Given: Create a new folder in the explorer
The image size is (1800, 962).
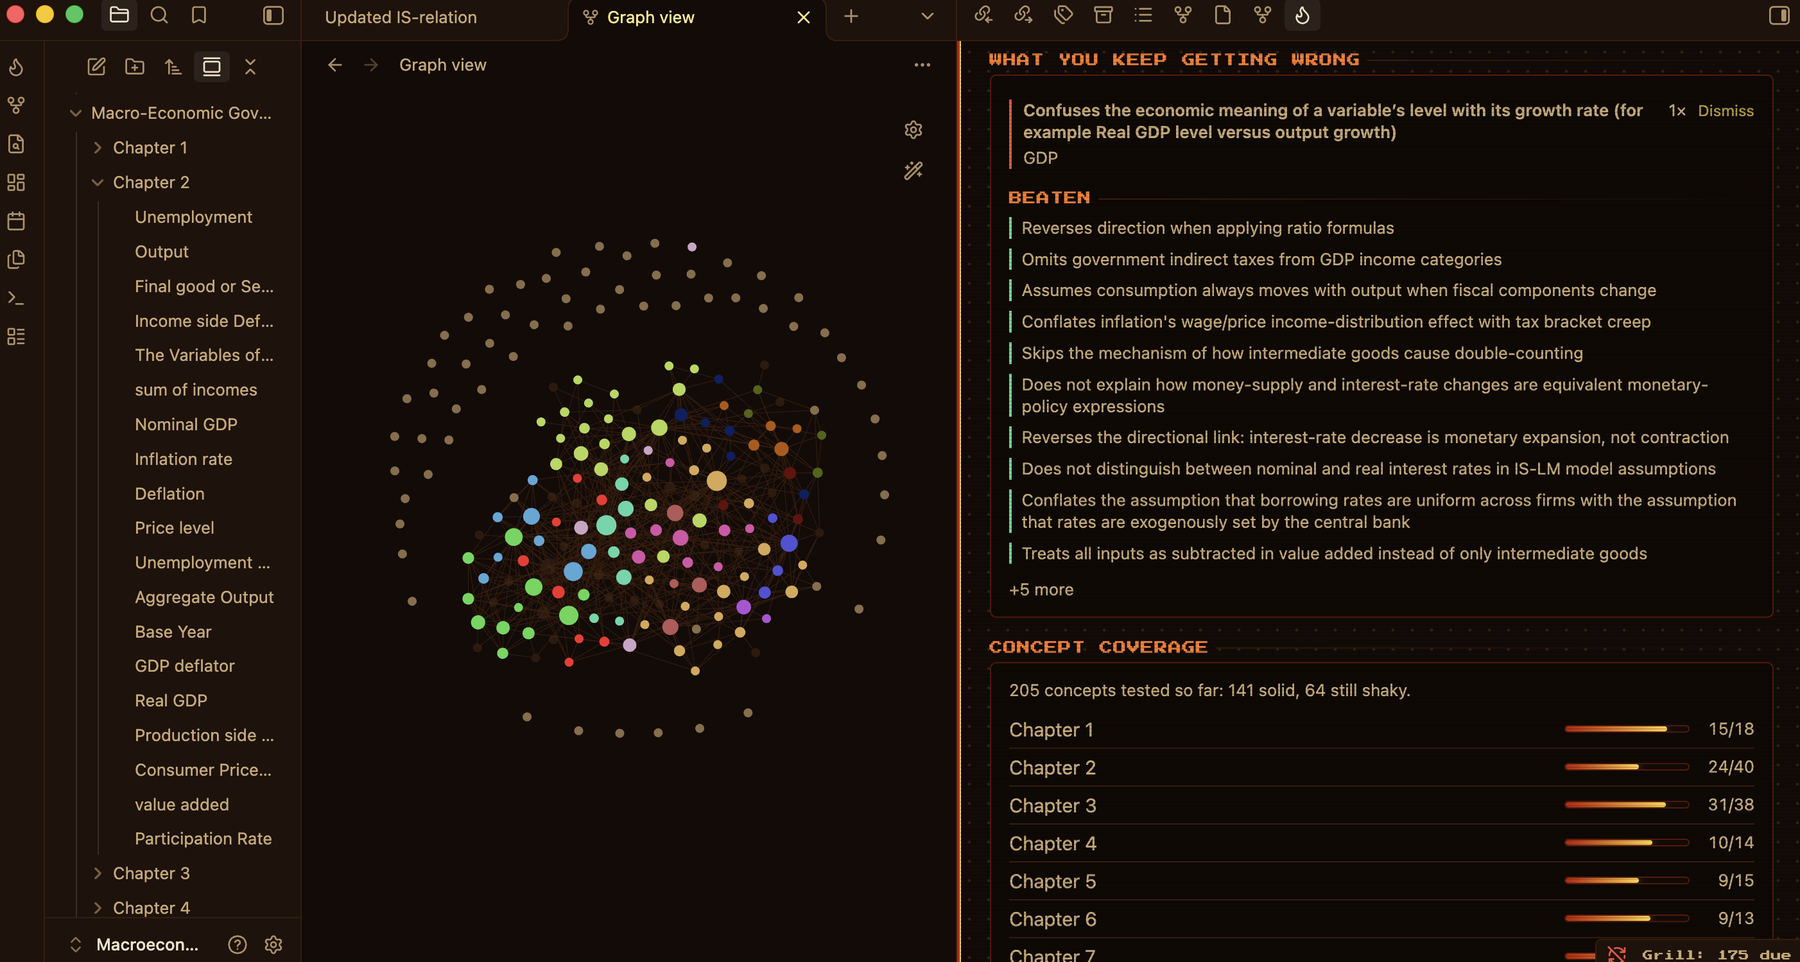Looking at the screenshot, I should [134, 67].
